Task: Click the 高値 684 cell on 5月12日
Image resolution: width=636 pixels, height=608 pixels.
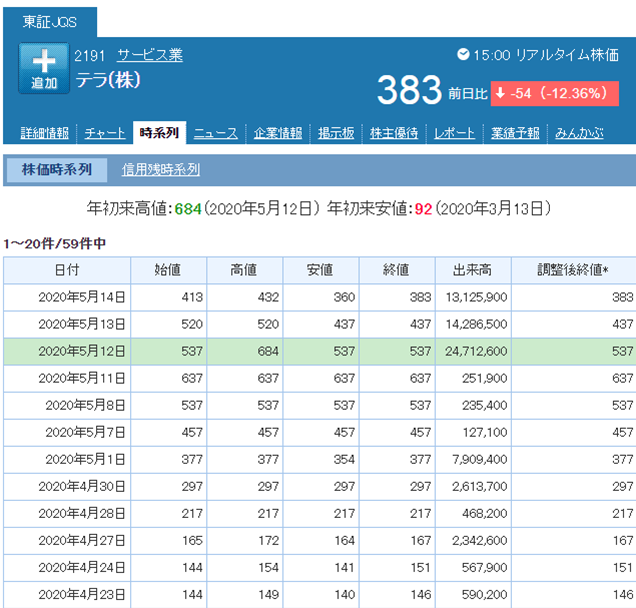Action: pyautogui.click(x=245, y=352)
